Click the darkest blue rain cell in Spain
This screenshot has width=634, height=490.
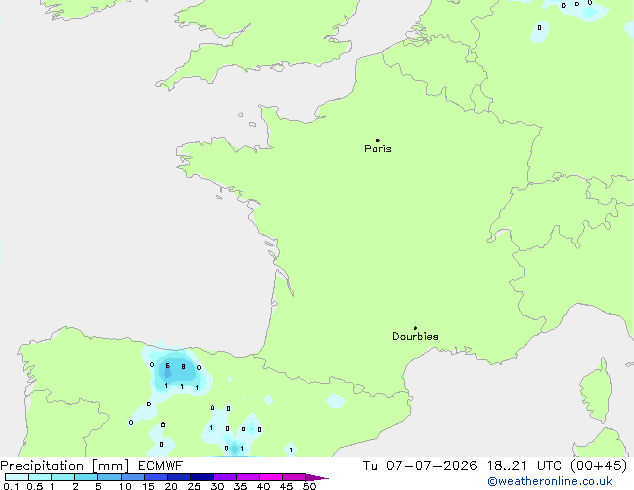[167, 373]
